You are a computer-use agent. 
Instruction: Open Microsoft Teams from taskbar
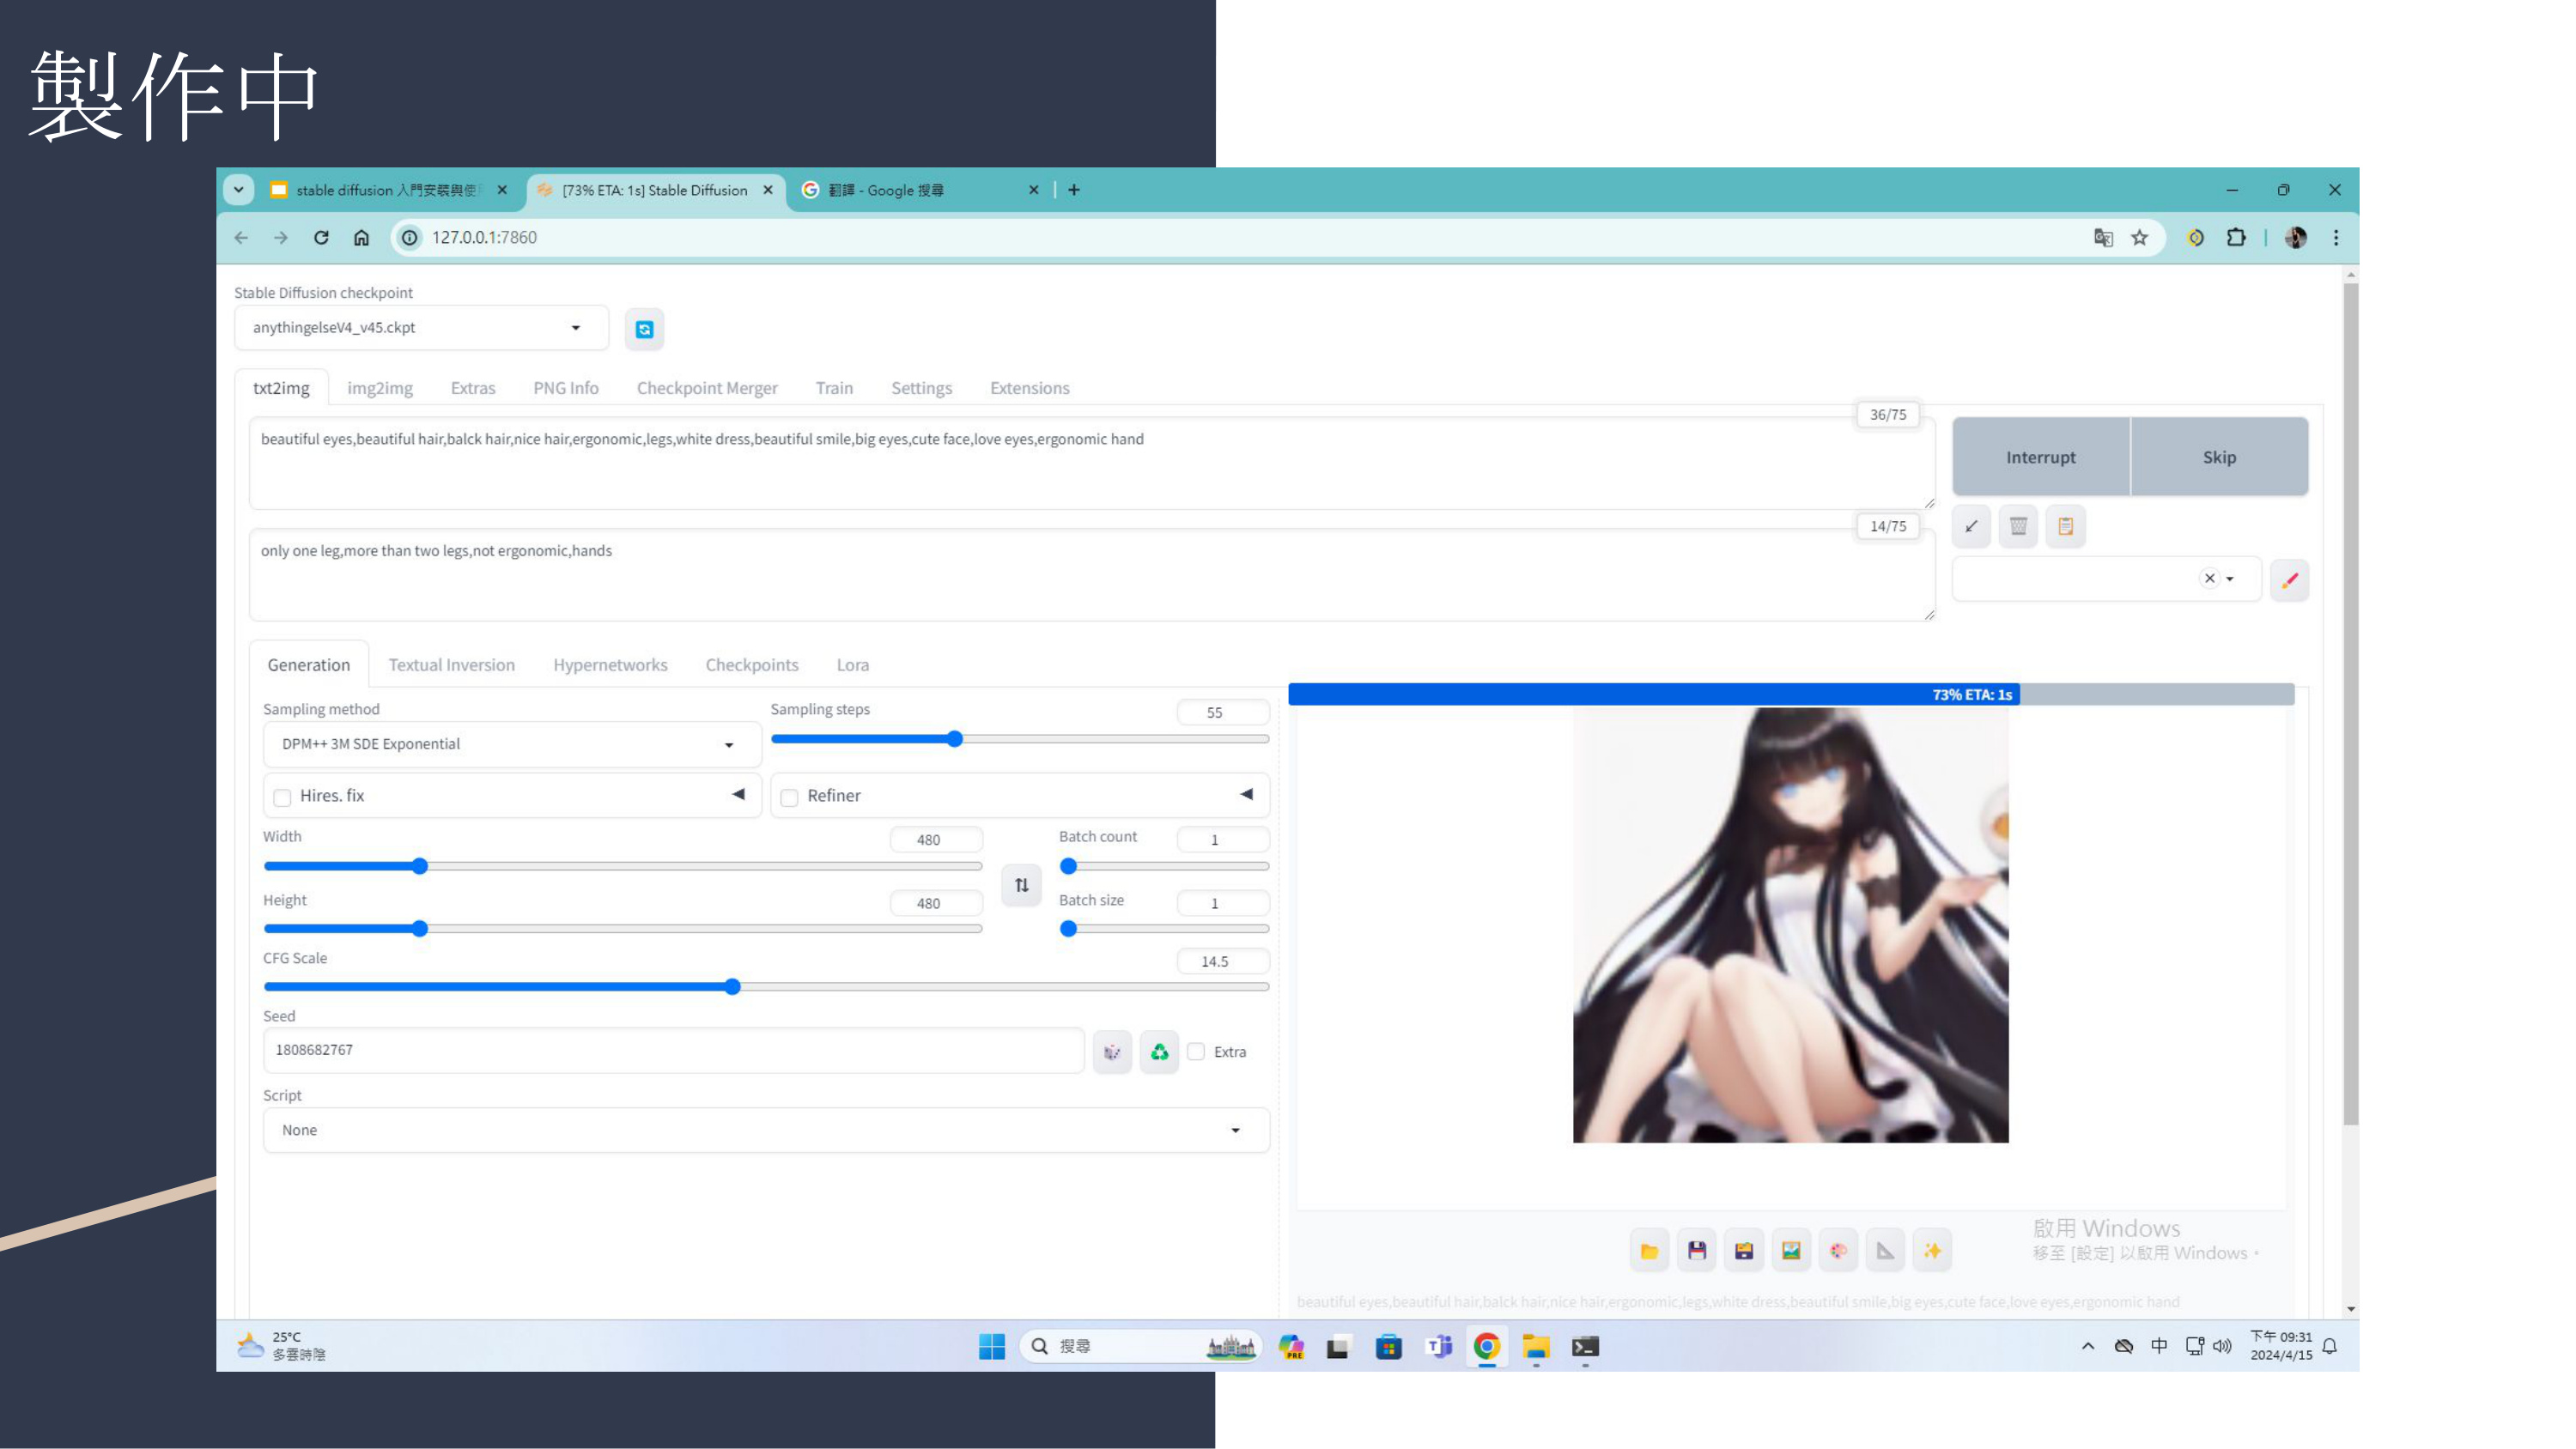coord(1438,1347)
